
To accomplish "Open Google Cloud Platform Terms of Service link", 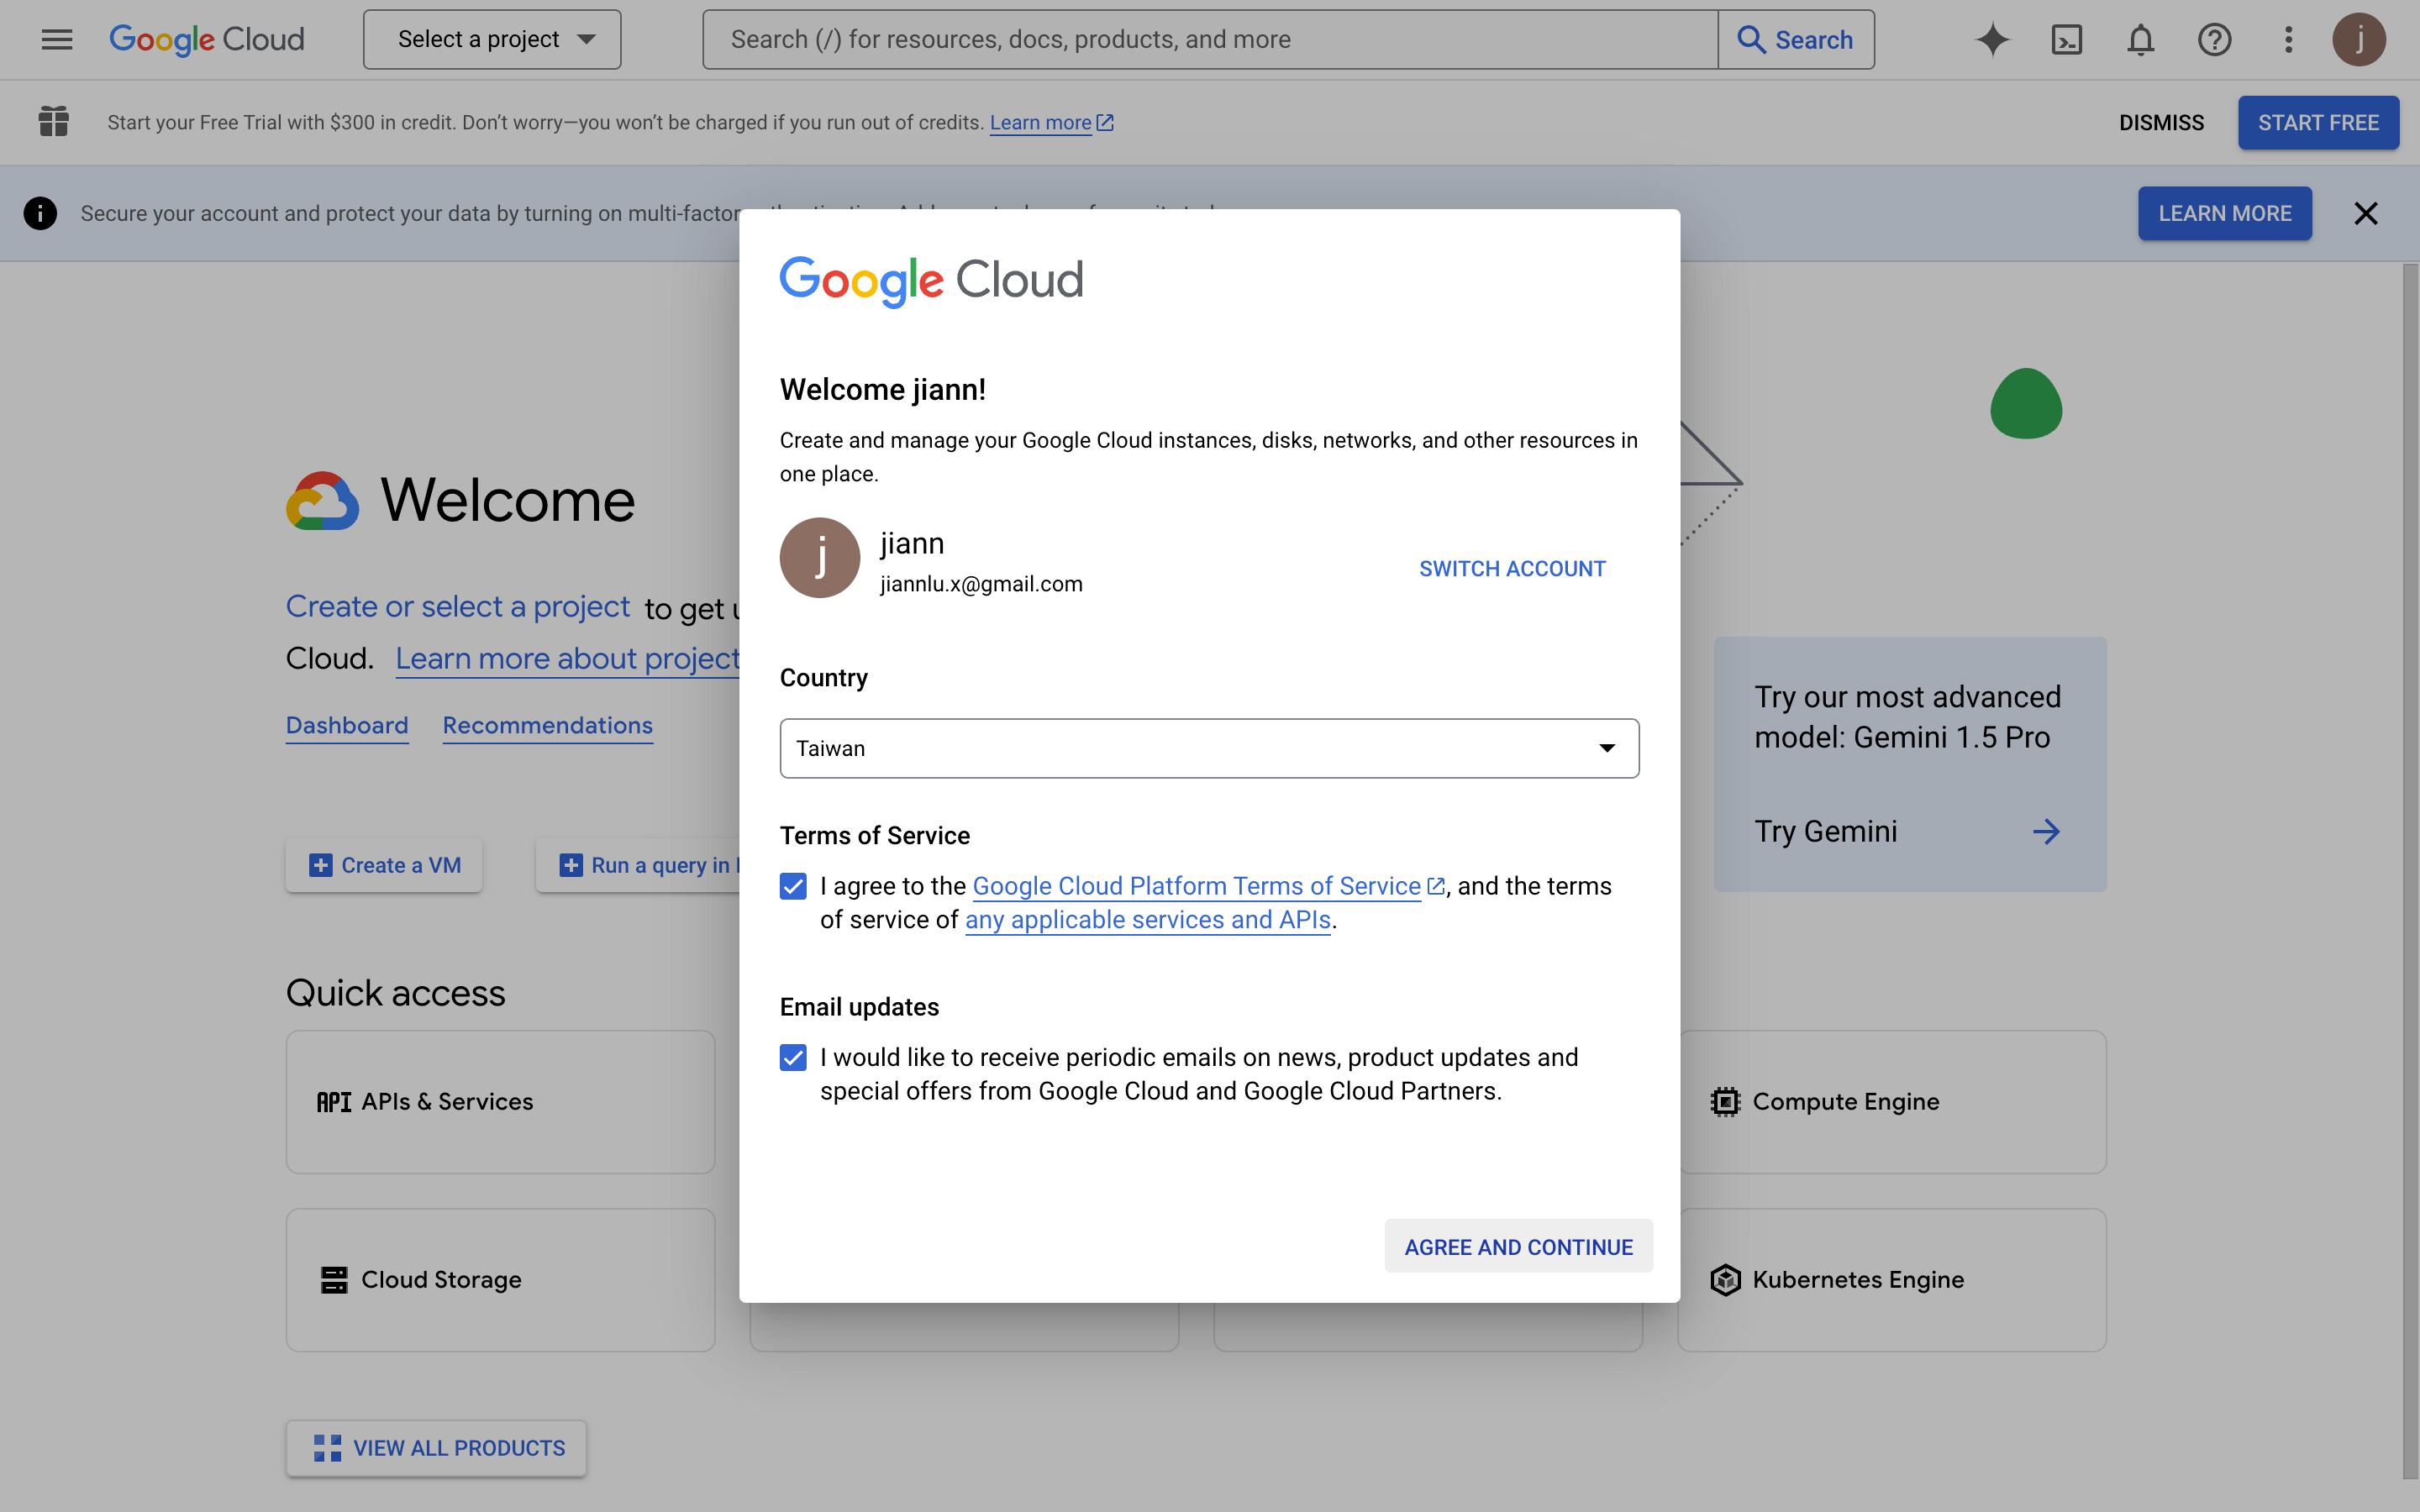I will (1196, 886).
